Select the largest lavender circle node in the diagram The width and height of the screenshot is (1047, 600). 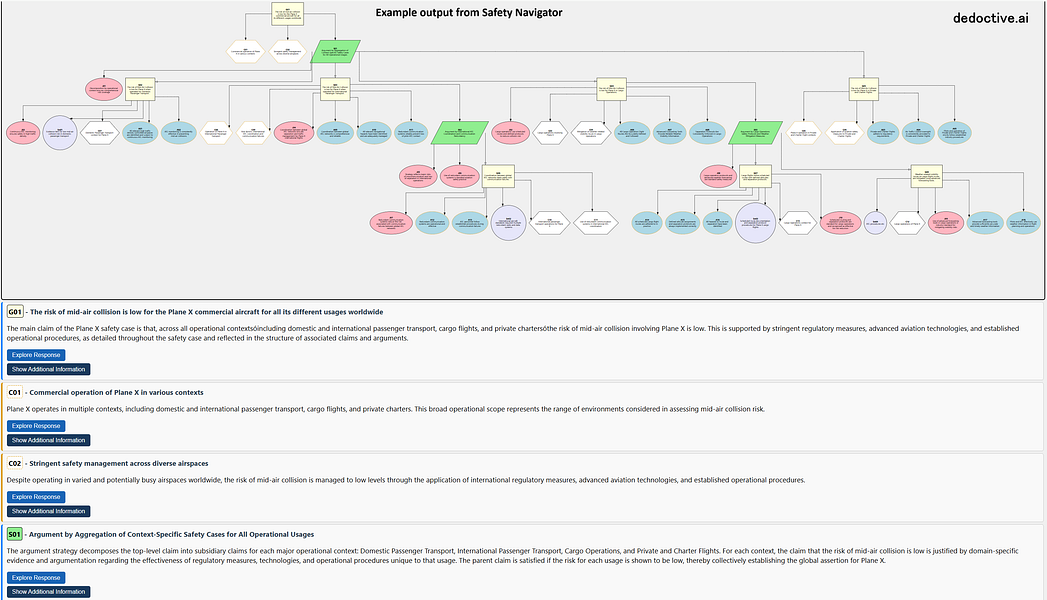pyautogui.click(x=755, y=222)
